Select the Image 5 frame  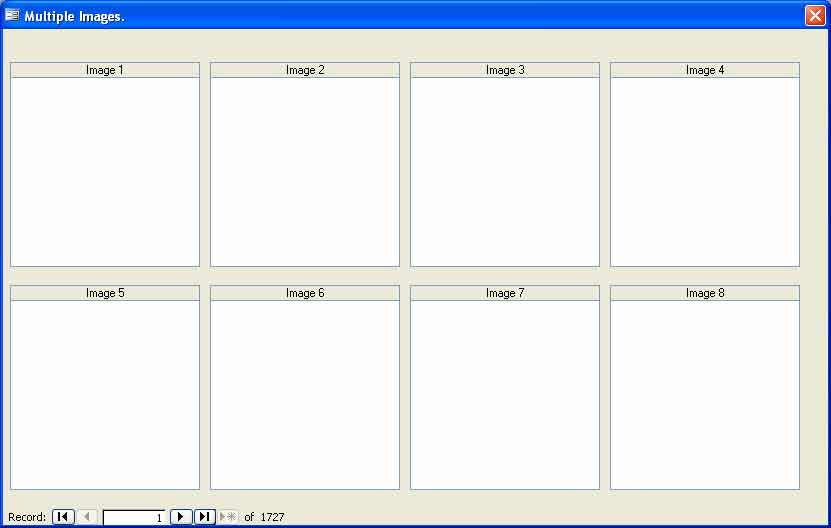[x=105, y=395]
